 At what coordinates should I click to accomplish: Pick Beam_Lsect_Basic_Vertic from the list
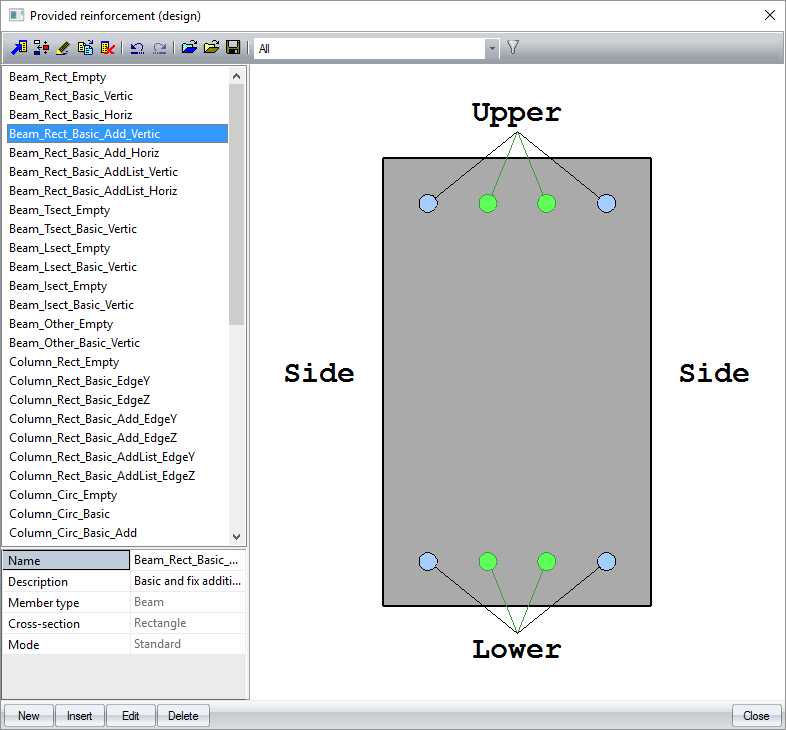pyautogui.click(x=118, y=267)
